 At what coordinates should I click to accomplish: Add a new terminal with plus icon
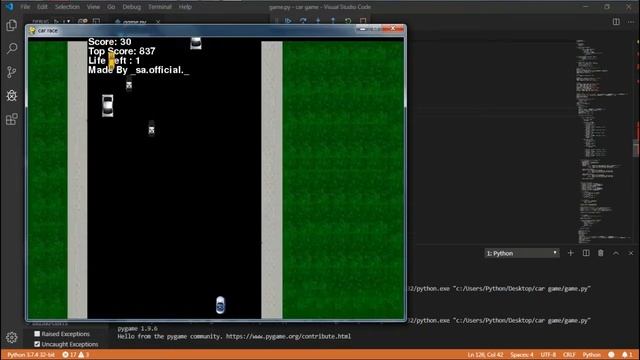tap(571, 253)
